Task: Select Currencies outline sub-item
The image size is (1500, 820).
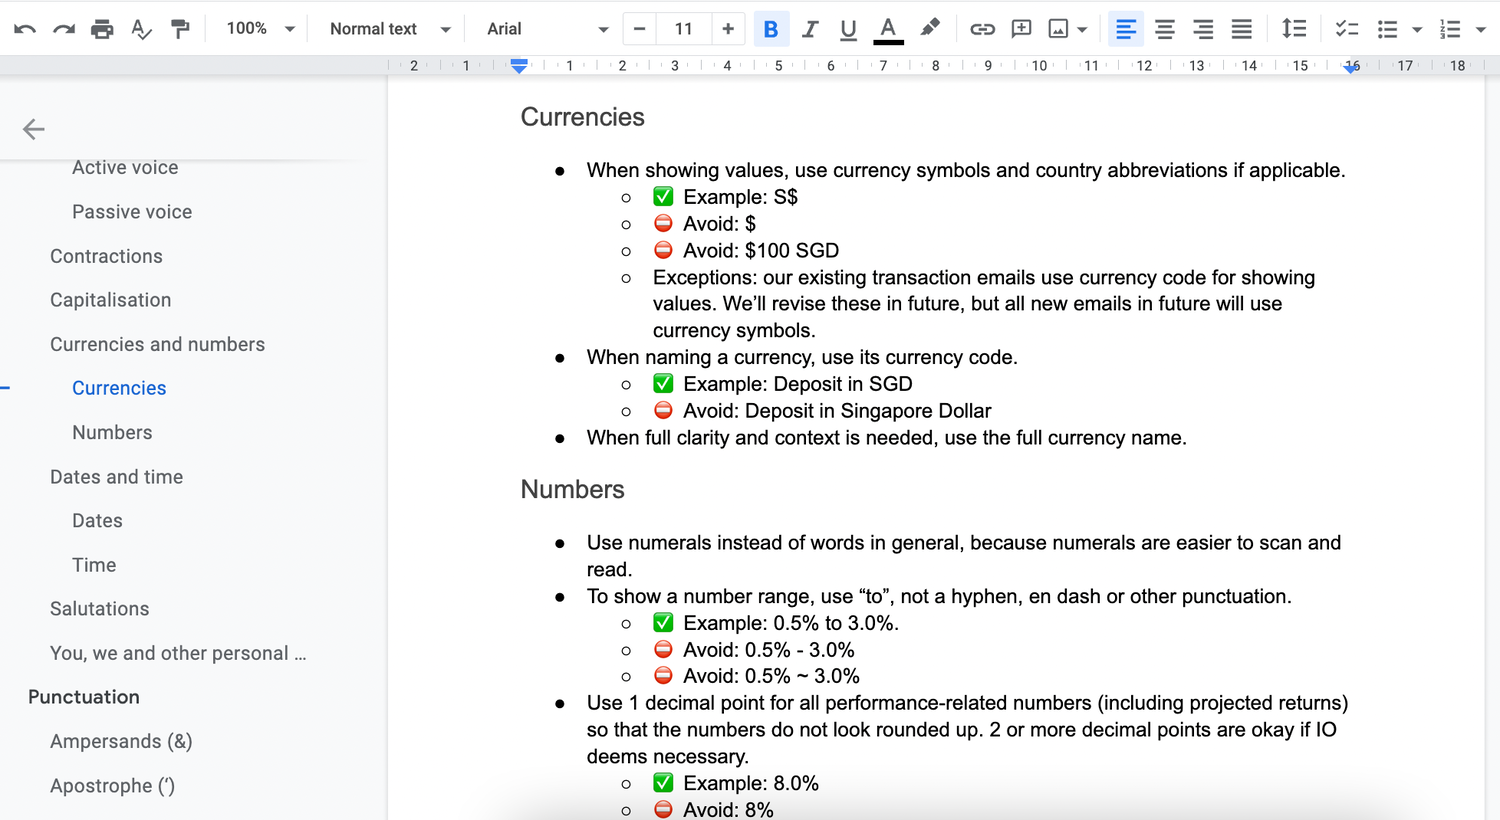Action: [119, 388]
